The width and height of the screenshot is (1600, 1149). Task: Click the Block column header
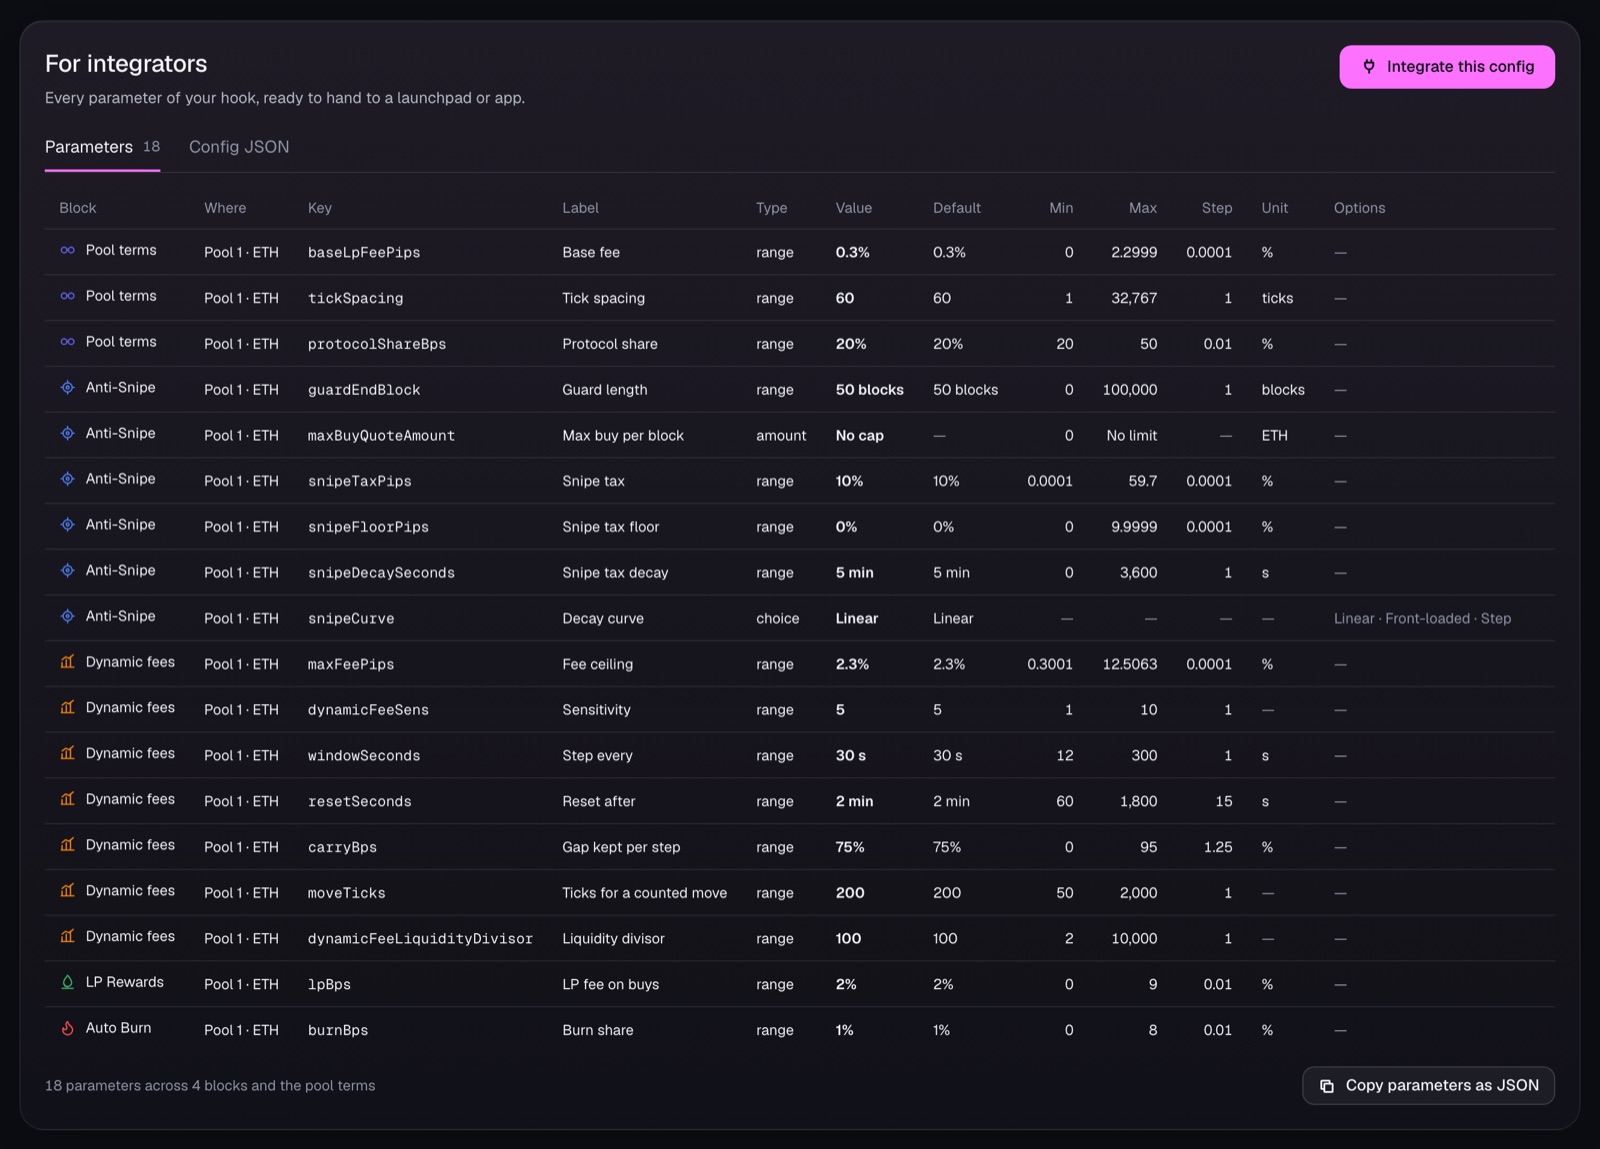click(77, 208)
